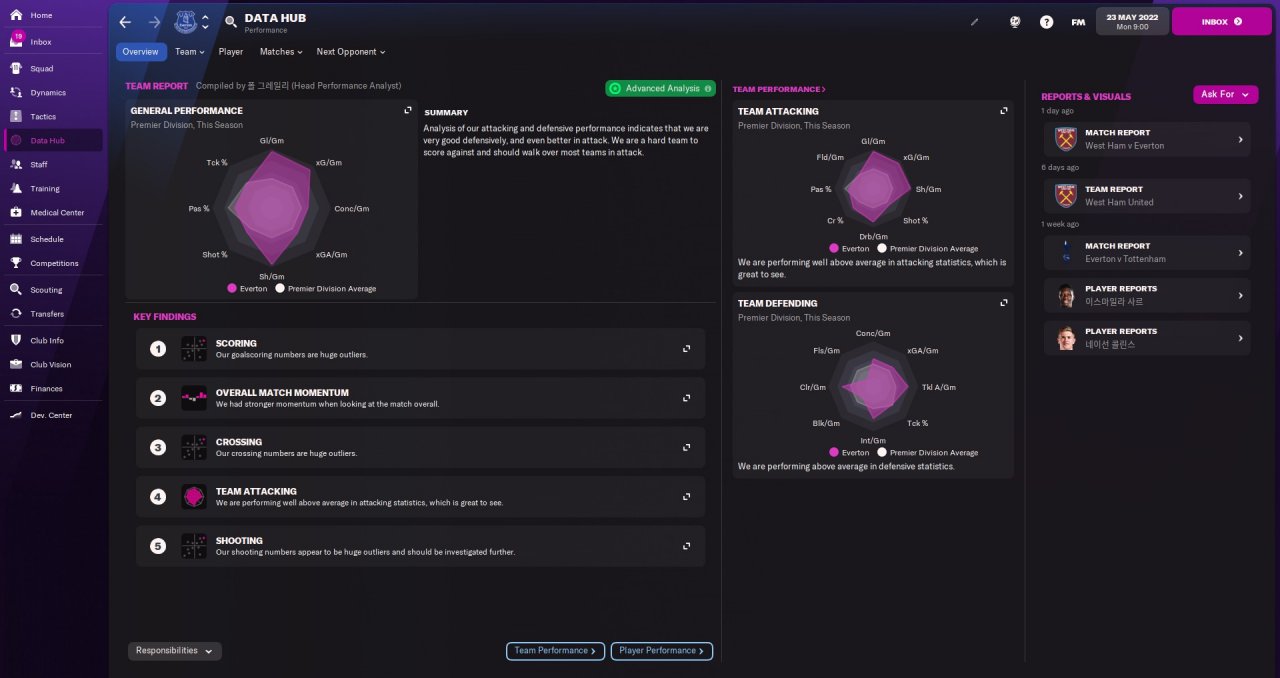
Task: Open West Ham v Everton match report
Action: coord(1147,139)
